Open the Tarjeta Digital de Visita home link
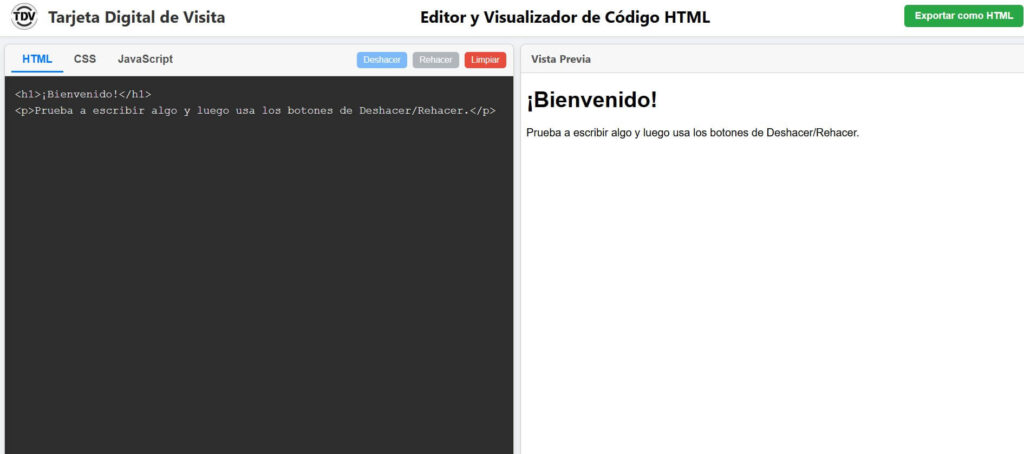This screenshot has height=454, width=1024. coord(136,18)
